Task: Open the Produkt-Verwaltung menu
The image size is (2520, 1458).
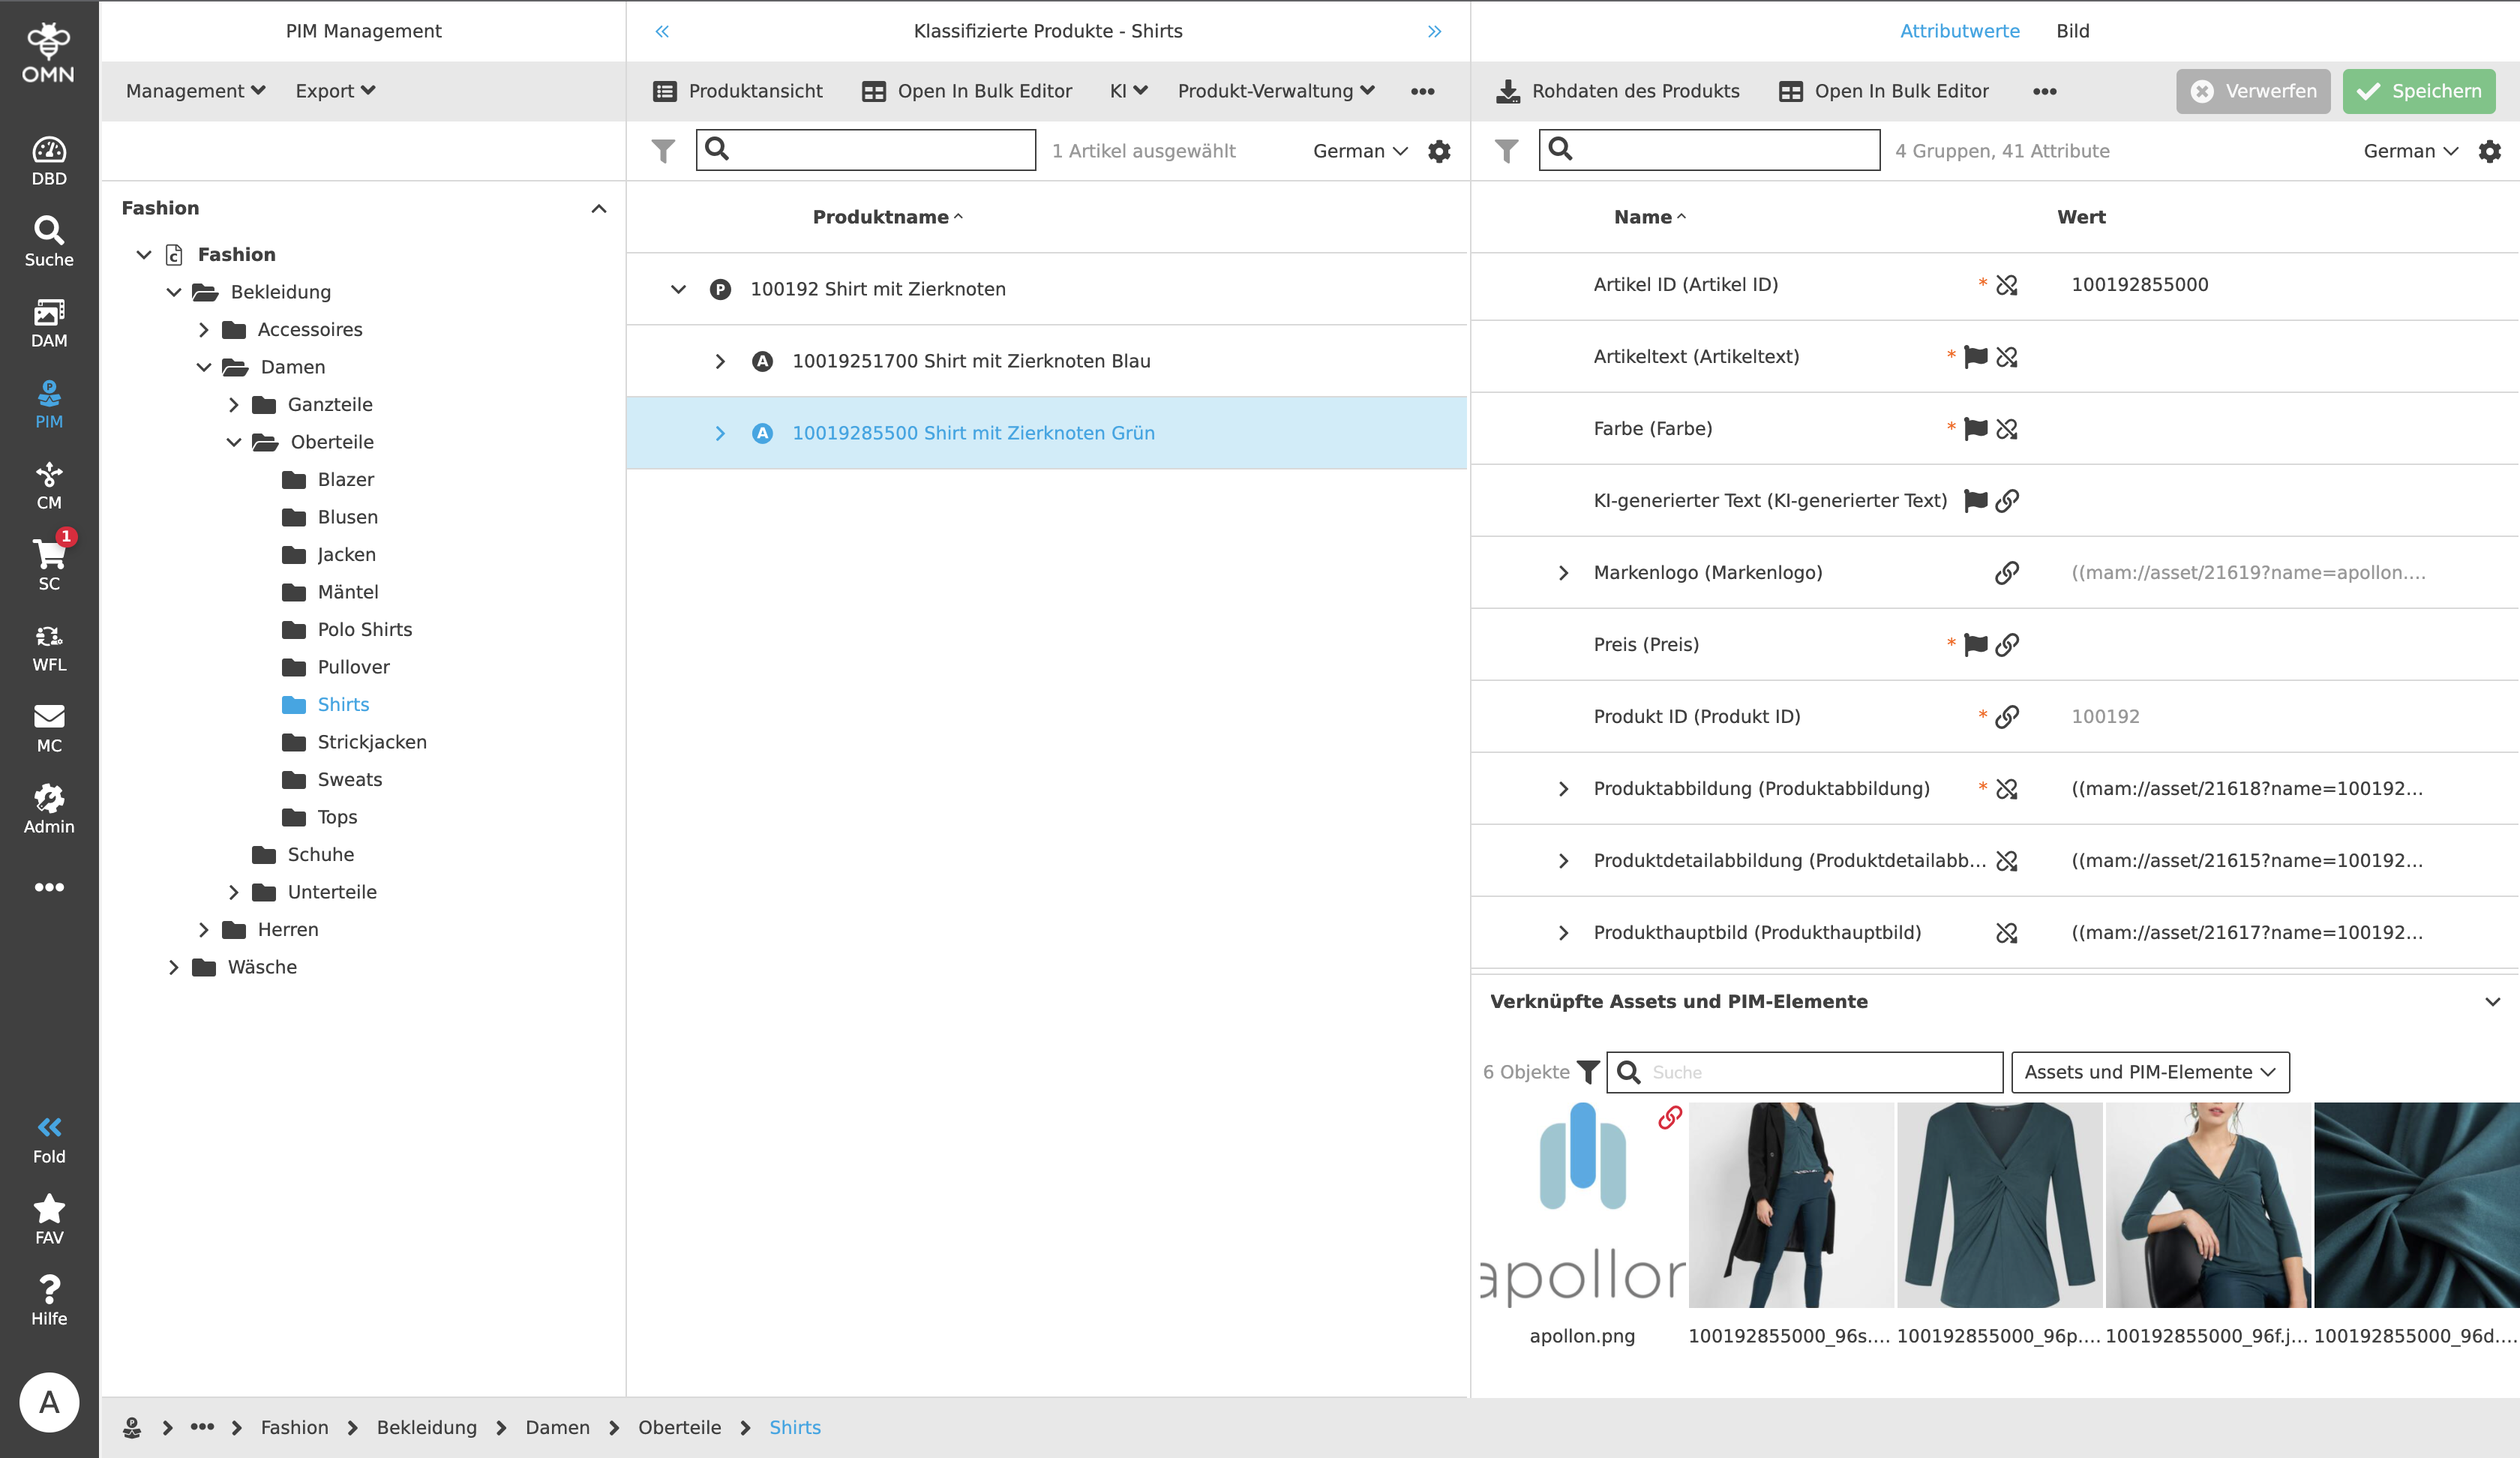Action: click(x=1275, y=91)
